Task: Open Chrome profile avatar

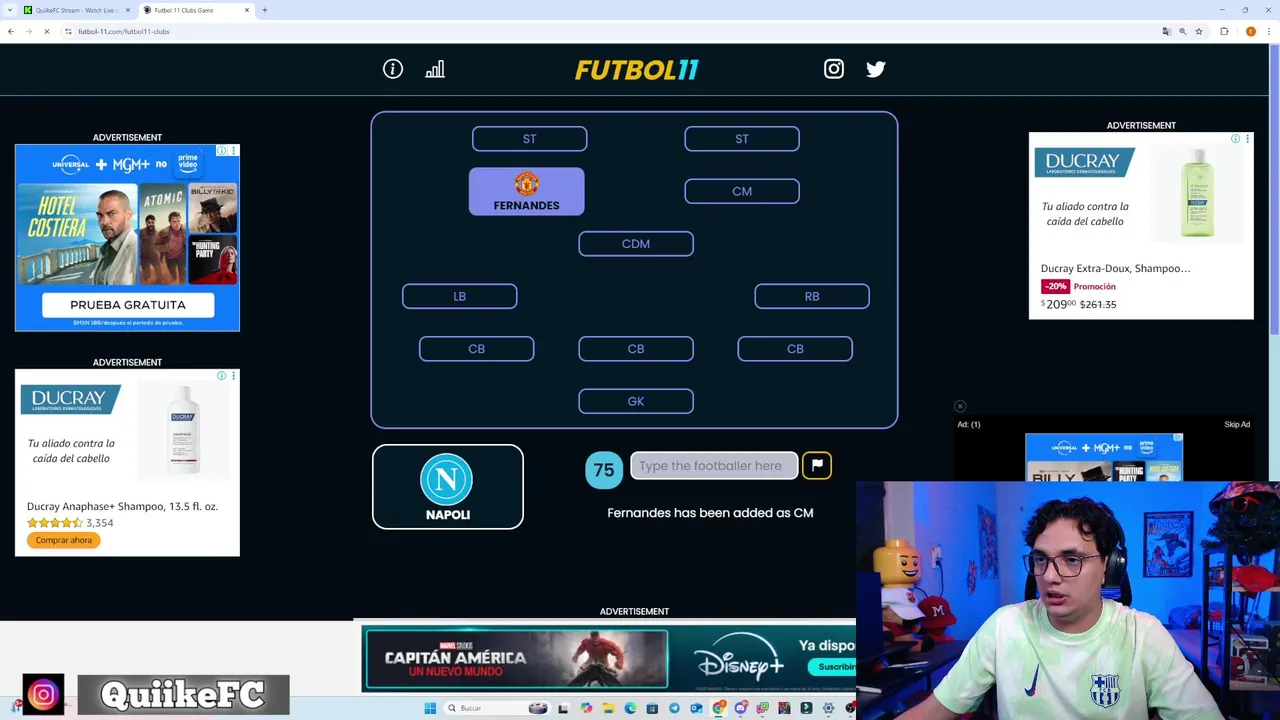Action: (x=1251, y=31)
